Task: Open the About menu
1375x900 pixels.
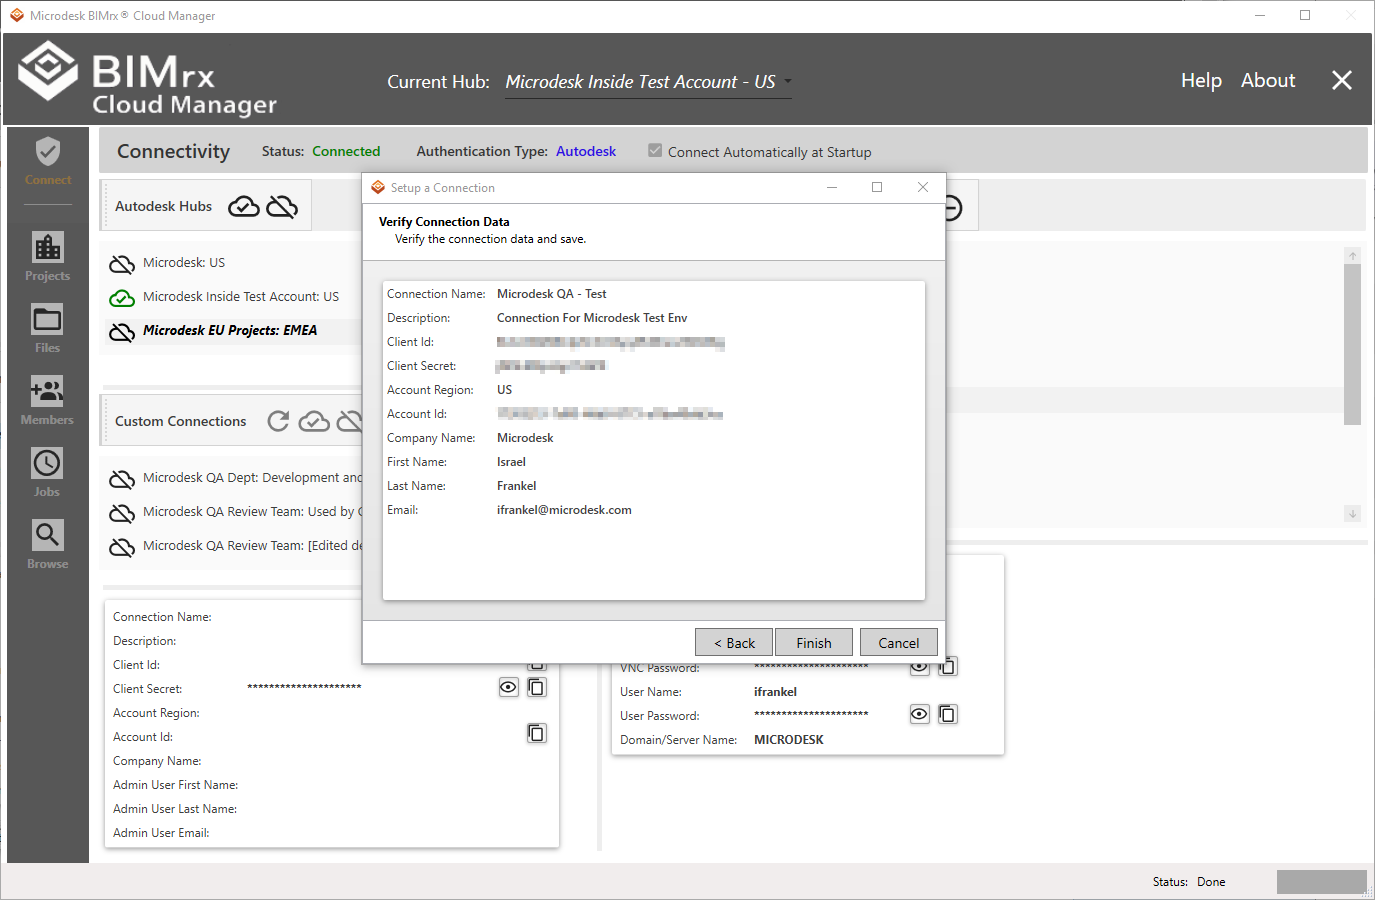Action: click(1268, 80)
